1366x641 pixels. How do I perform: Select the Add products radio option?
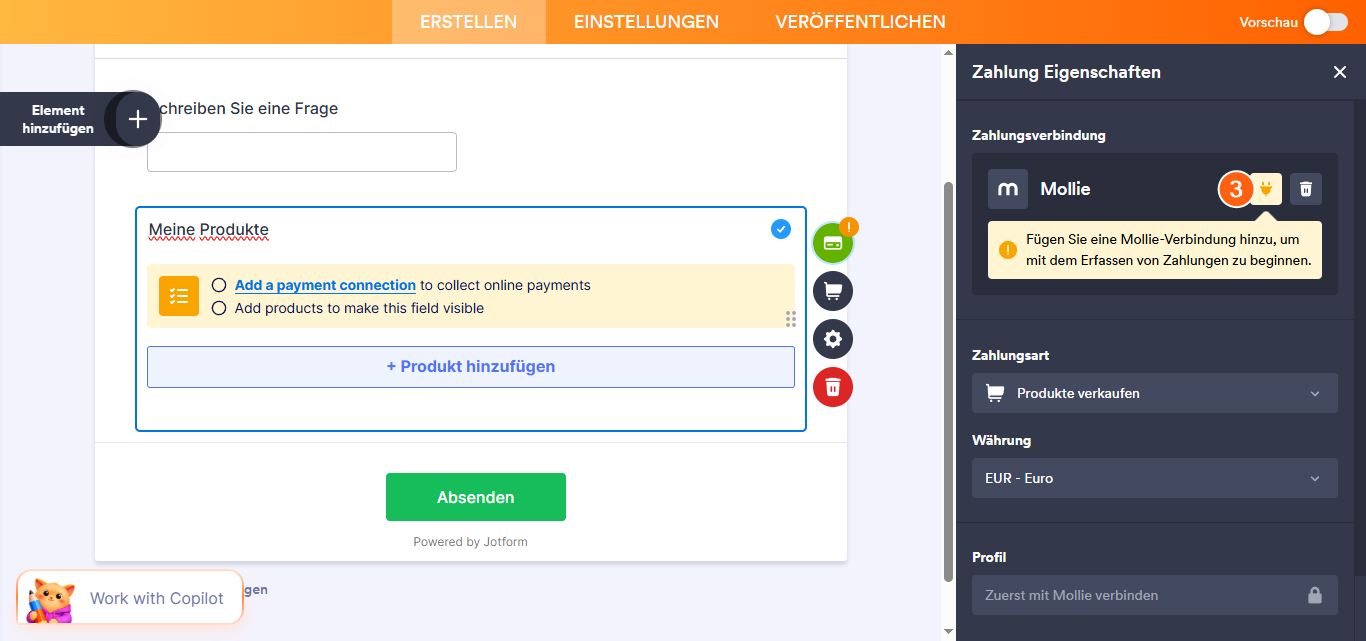219,307
